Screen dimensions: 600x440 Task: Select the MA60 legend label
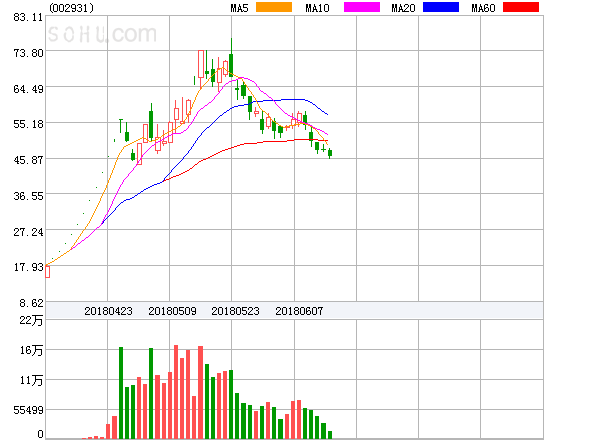point(483,8)
